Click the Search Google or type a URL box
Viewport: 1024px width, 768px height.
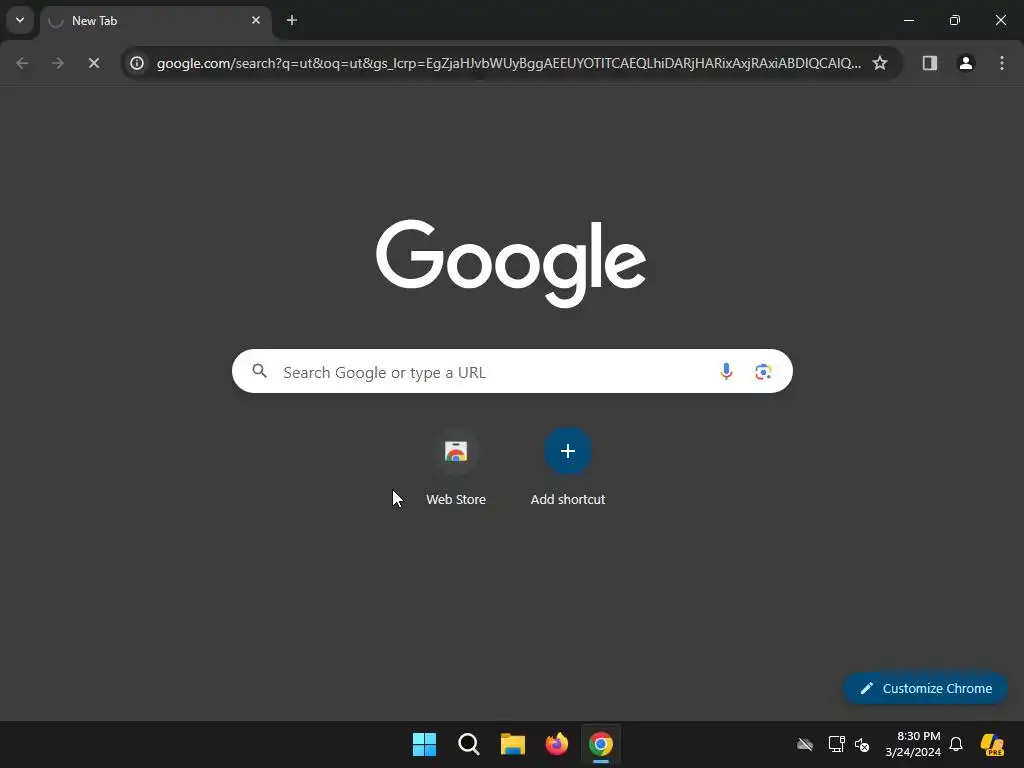[512, 372]
